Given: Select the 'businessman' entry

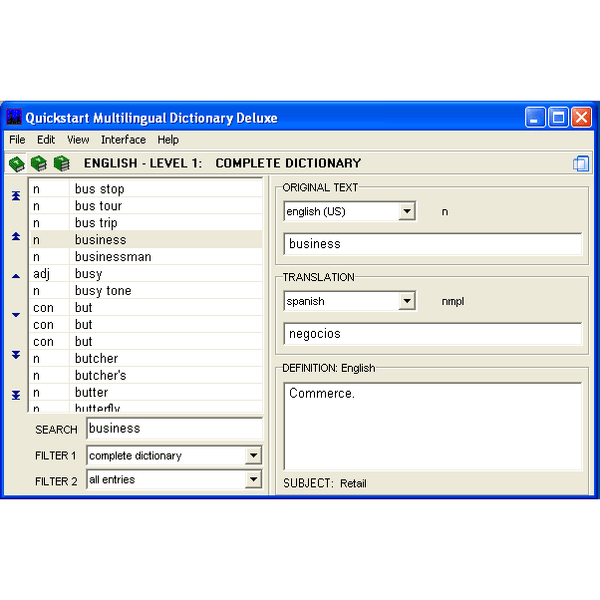Looking at the screenshot, I should (x=146, y=257).
